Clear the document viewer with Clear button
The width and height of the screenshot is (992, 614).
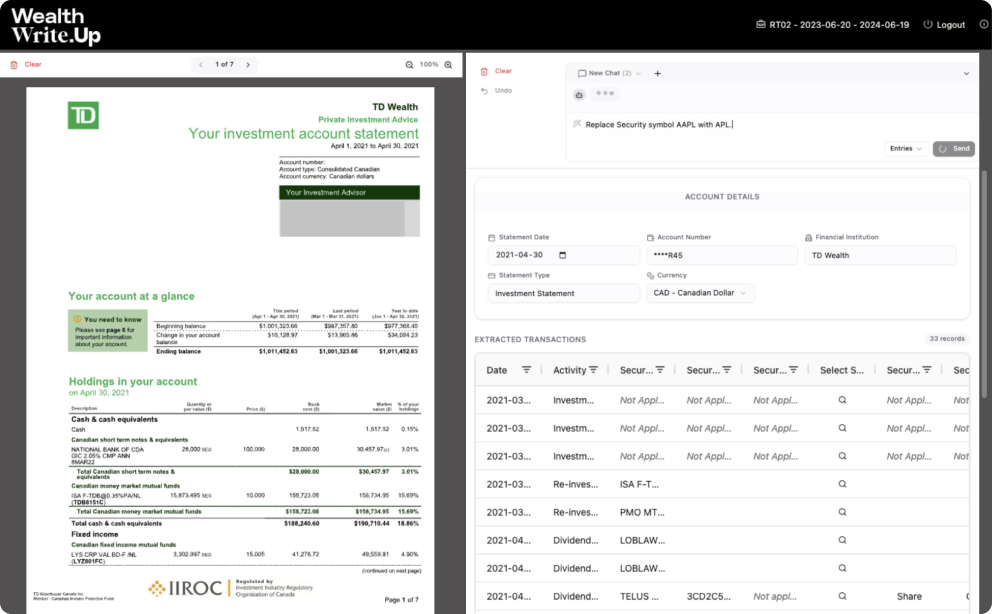pos(26,64)
